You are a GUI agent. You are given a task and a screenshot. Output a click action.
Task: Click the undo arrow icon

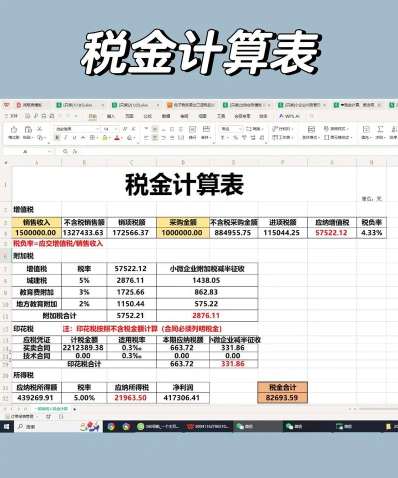60,116
